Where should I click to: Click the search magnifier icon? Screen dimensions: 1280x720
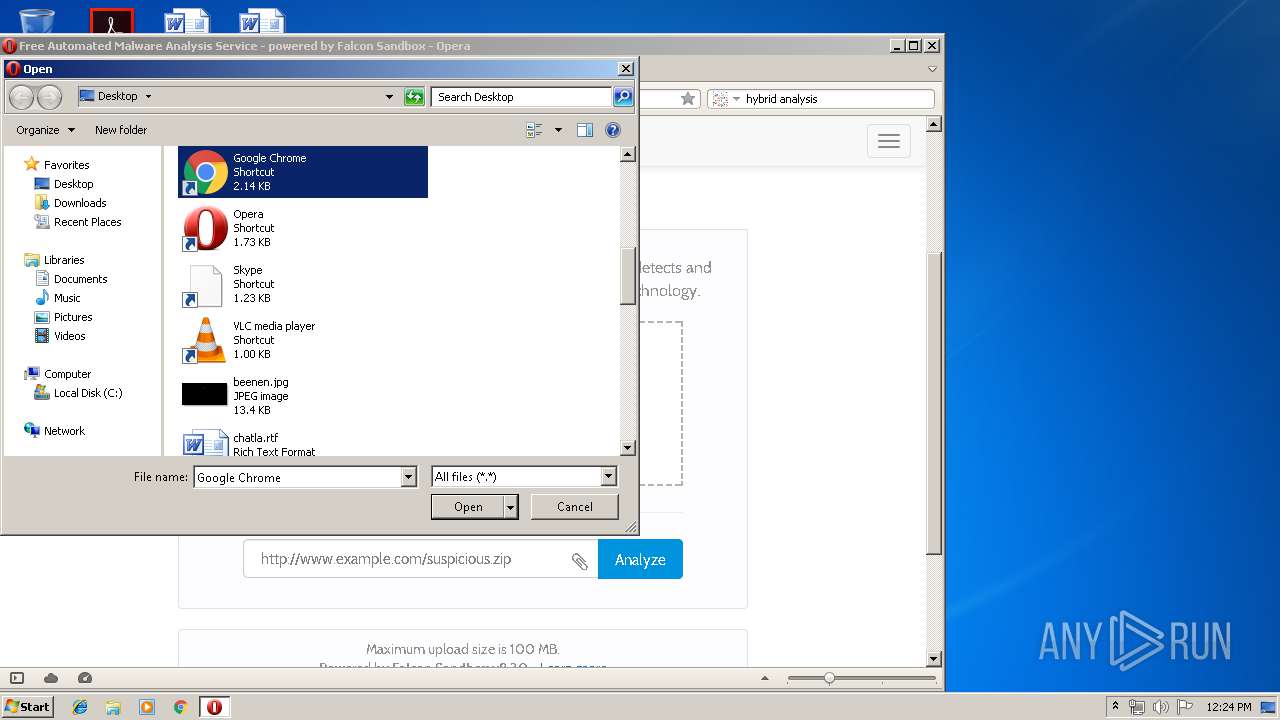(x=623, y=97)
